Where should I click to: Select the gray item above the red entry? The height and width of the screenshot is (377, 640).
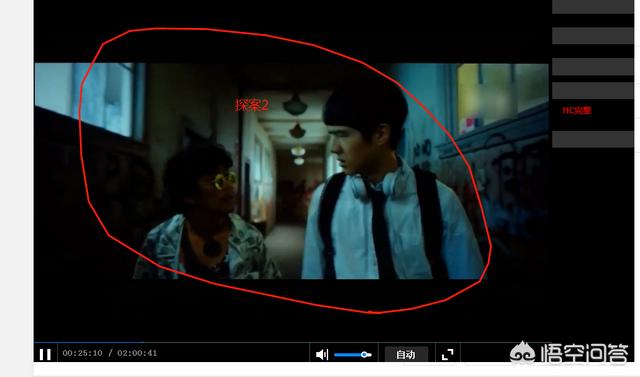[x=593, y=91]
